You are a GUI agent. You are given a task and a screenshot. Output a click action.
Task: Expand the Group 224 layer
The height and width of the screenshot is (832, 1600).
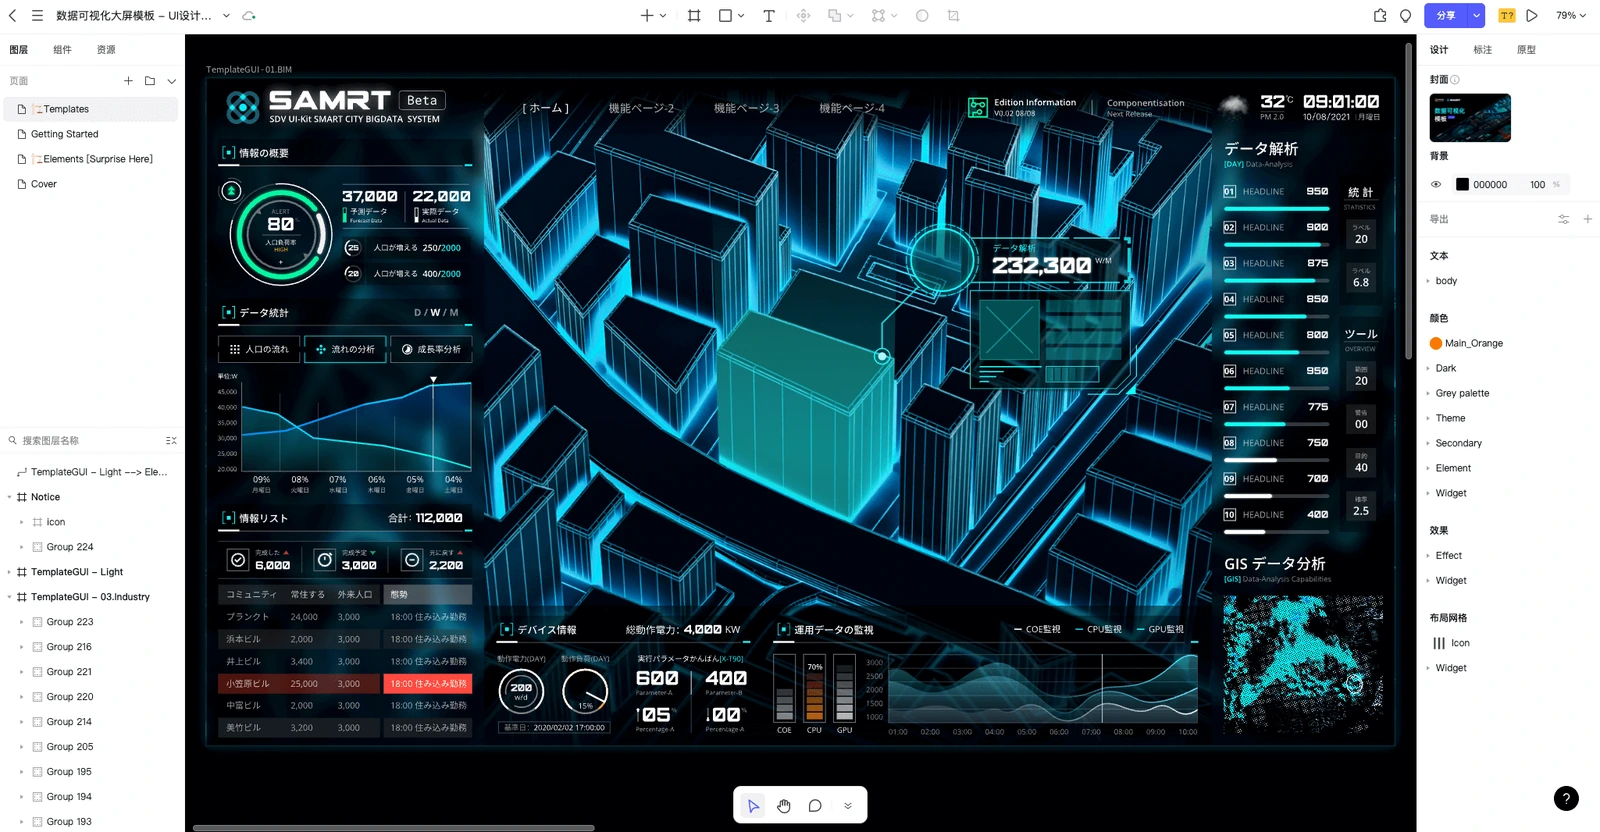point(22,547)
